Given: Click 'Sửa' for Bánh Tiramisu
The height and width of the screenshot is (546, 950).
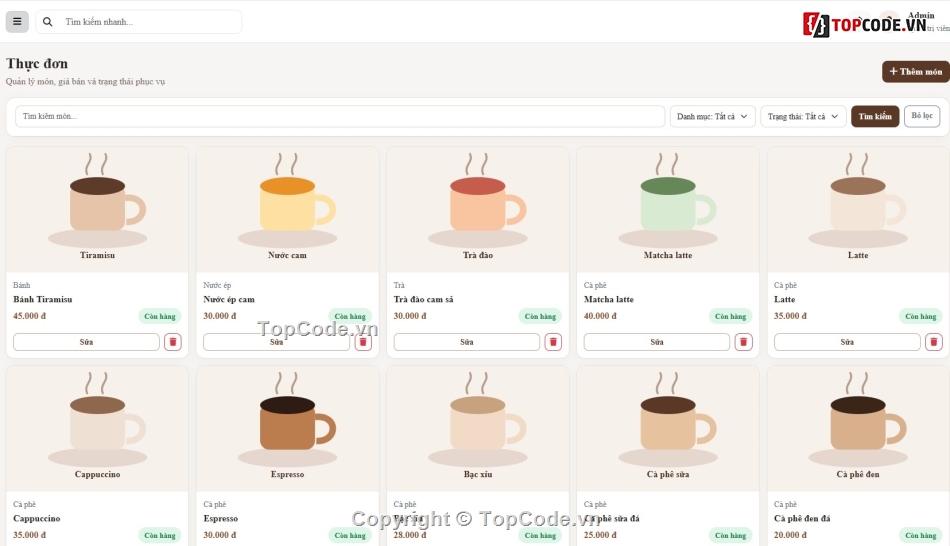Looking at the screenshot, I should click(86, 342).
